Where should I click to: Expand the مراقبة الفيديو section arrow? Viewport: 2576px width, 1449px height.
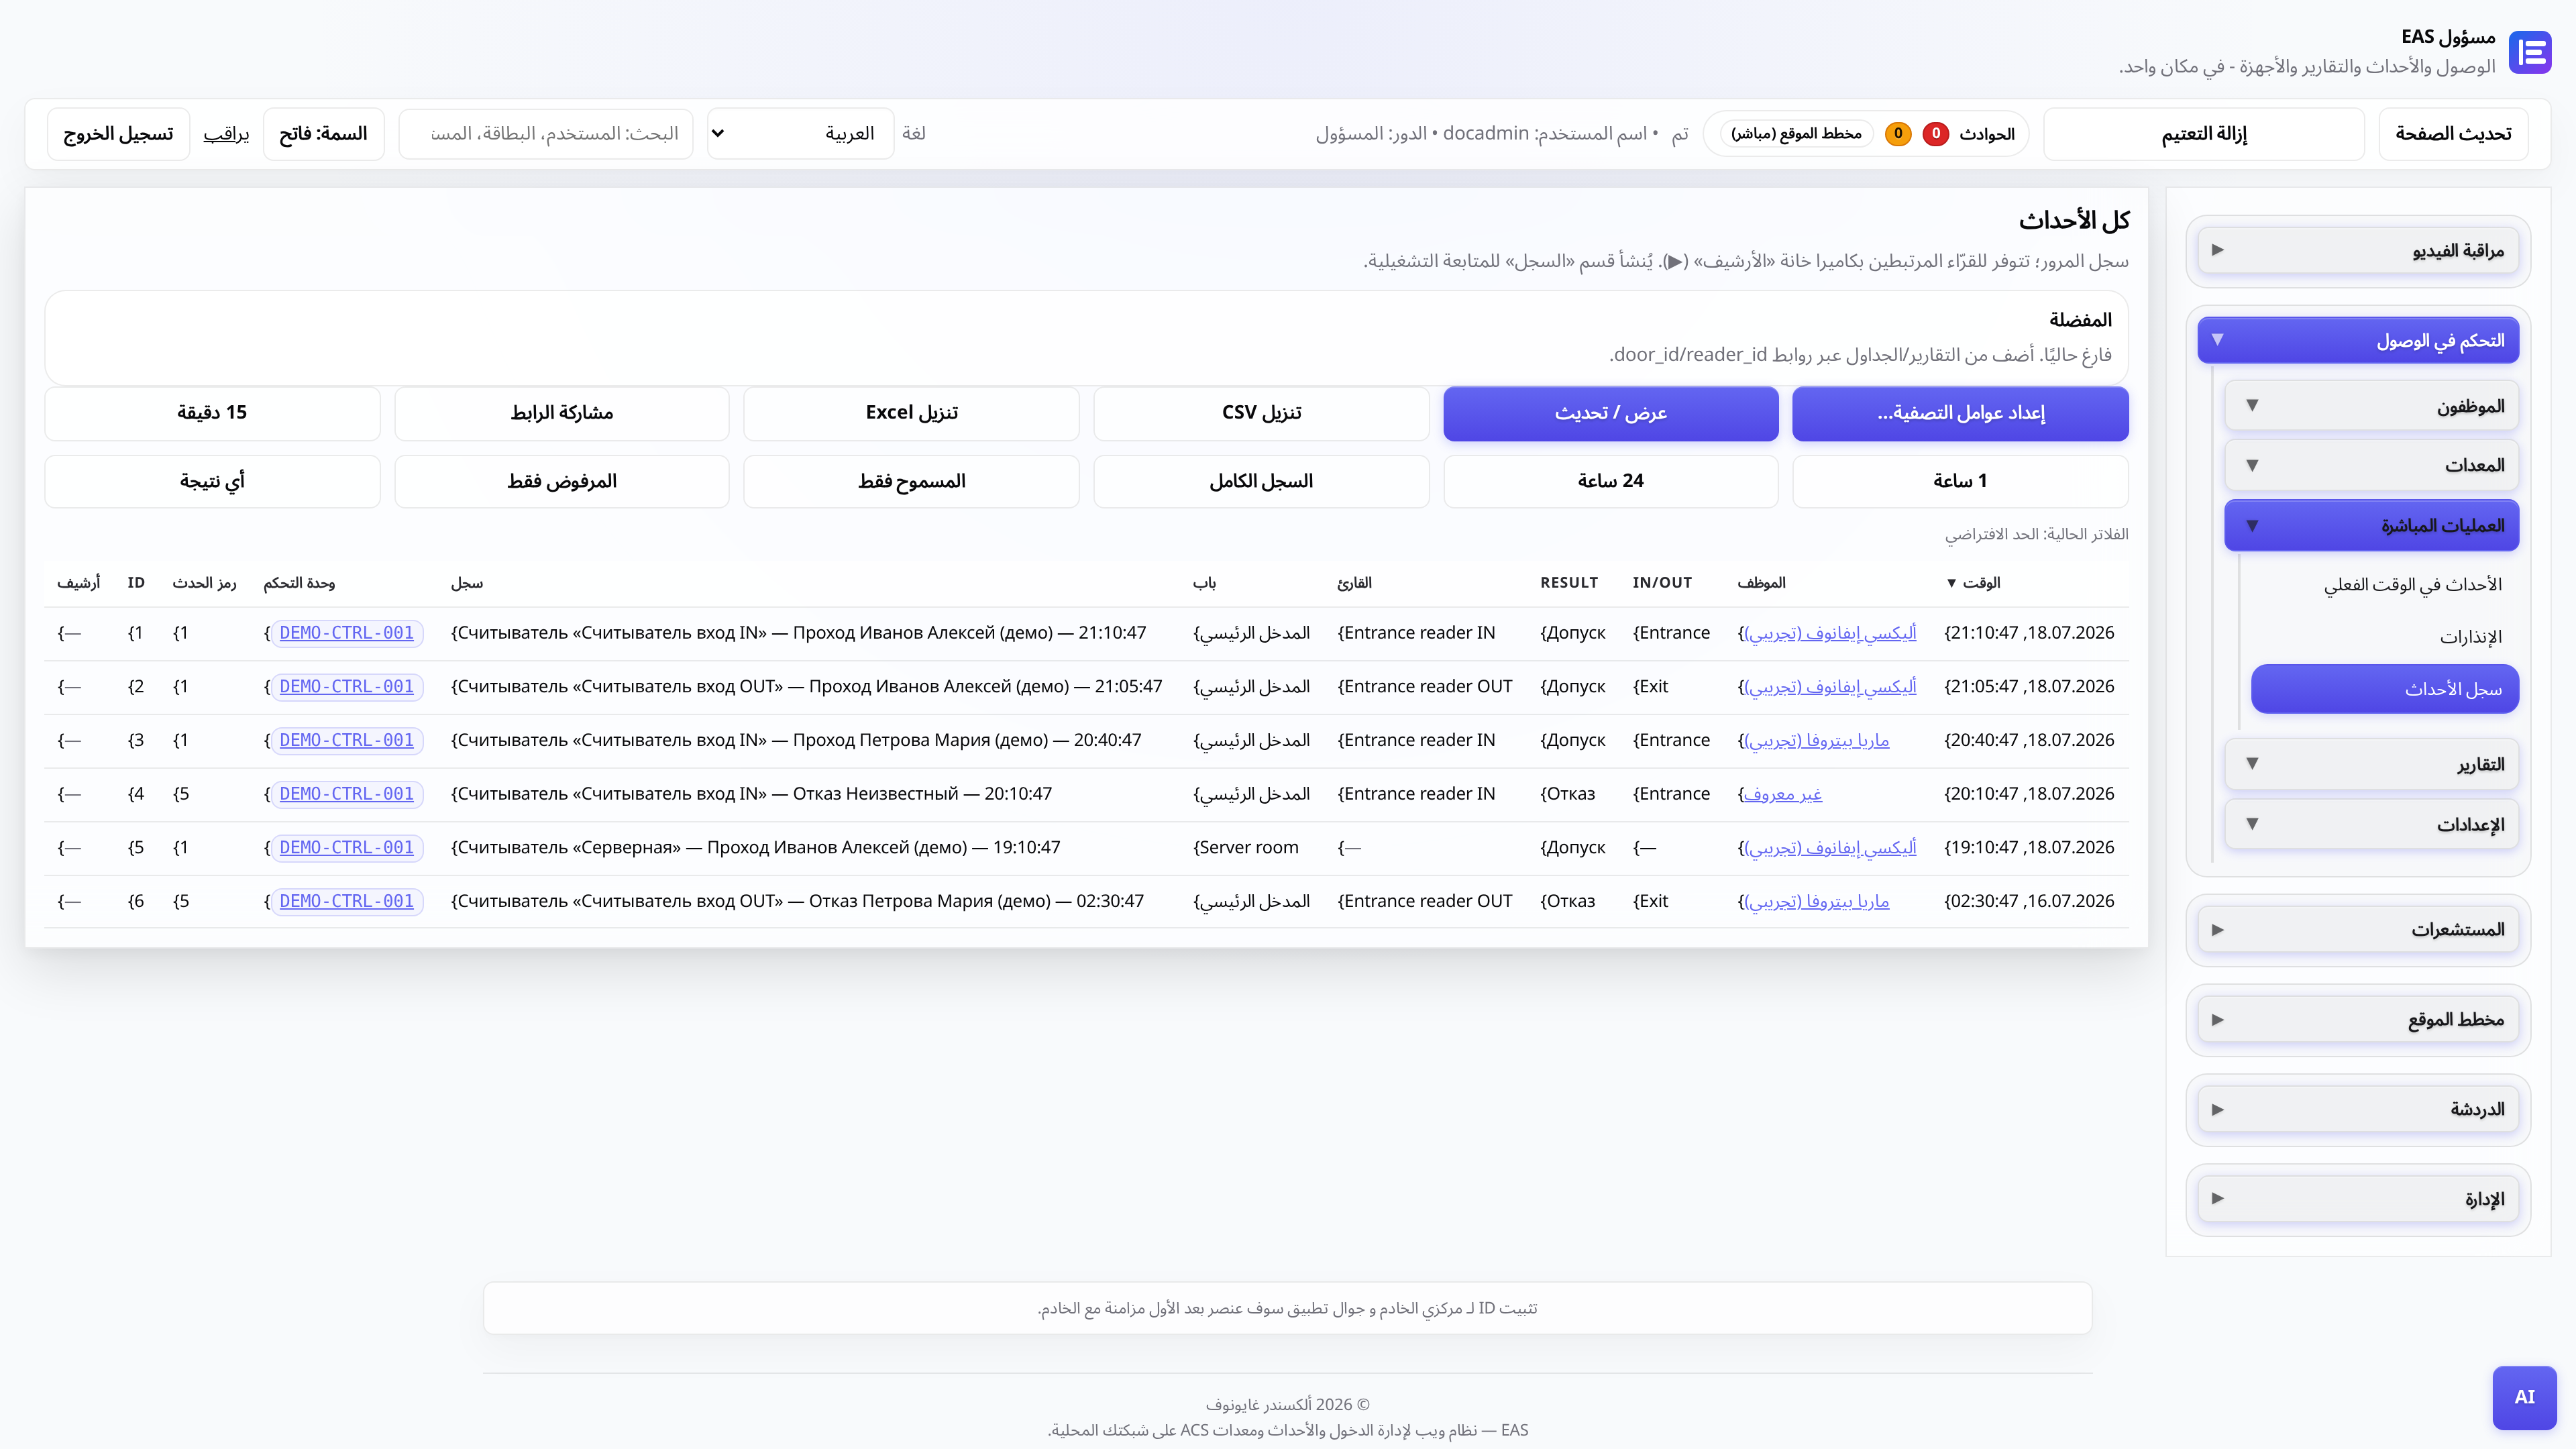point(2218,250)
